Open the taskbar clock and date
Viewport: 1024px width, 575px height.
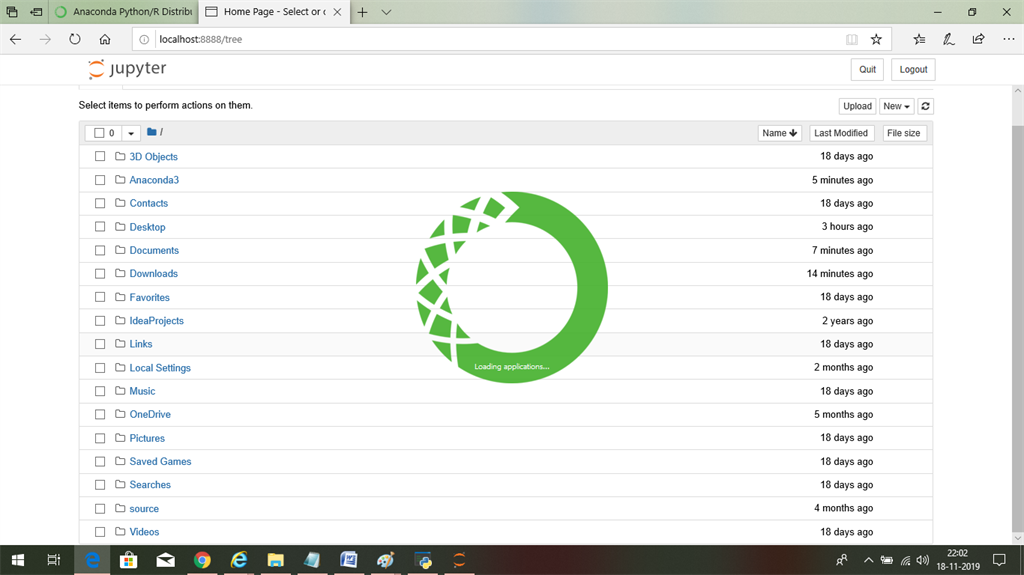[x=958, y=560]
